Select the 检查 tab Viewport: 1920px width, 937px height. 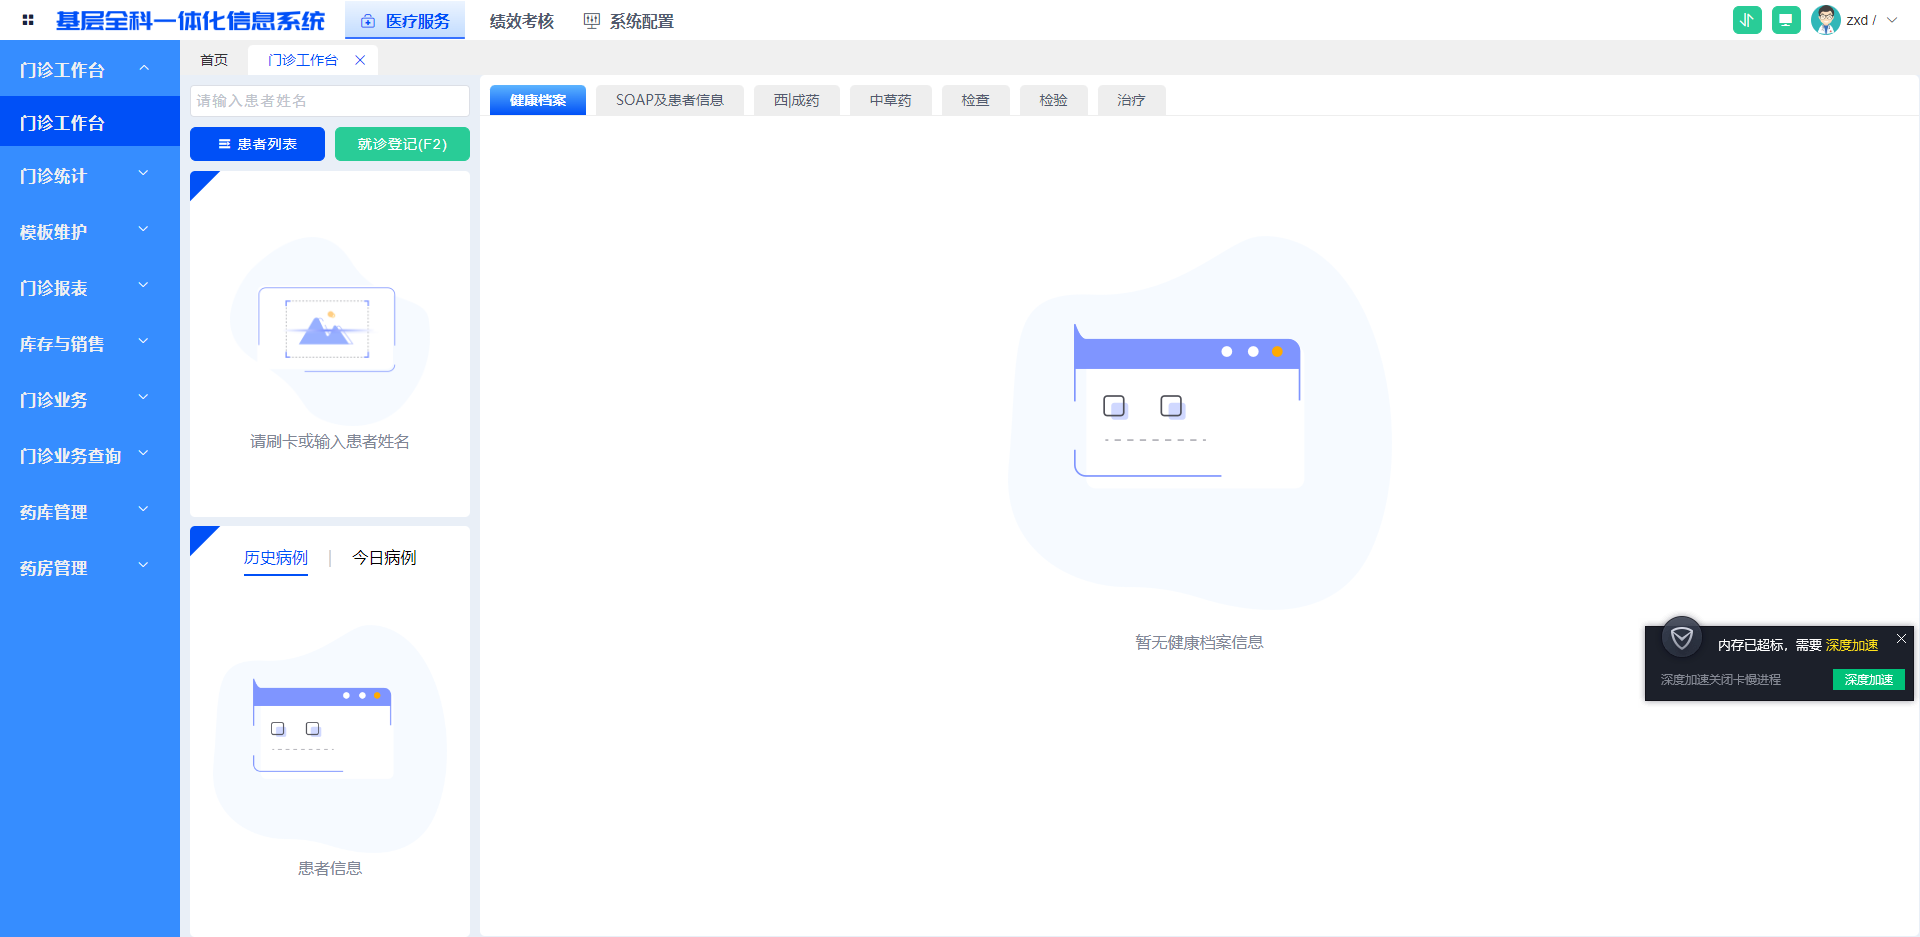click(976, 100)
